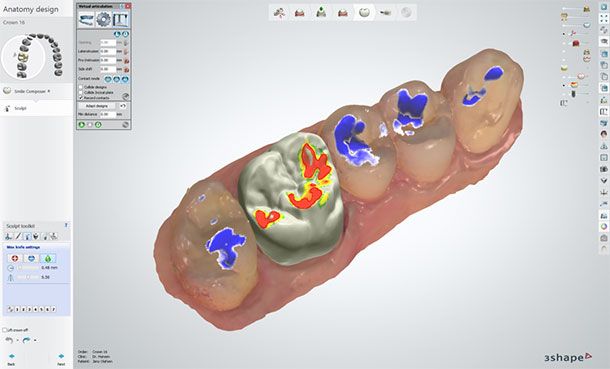
Task: Open the sixth grey tool step in top toolbar
Action: coord(385,12)
